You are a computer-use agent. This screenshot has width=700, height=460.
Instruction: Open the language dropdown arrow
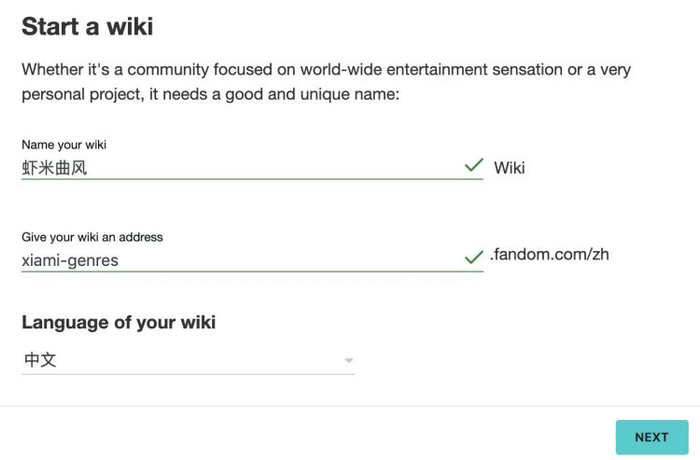[349, 361]
